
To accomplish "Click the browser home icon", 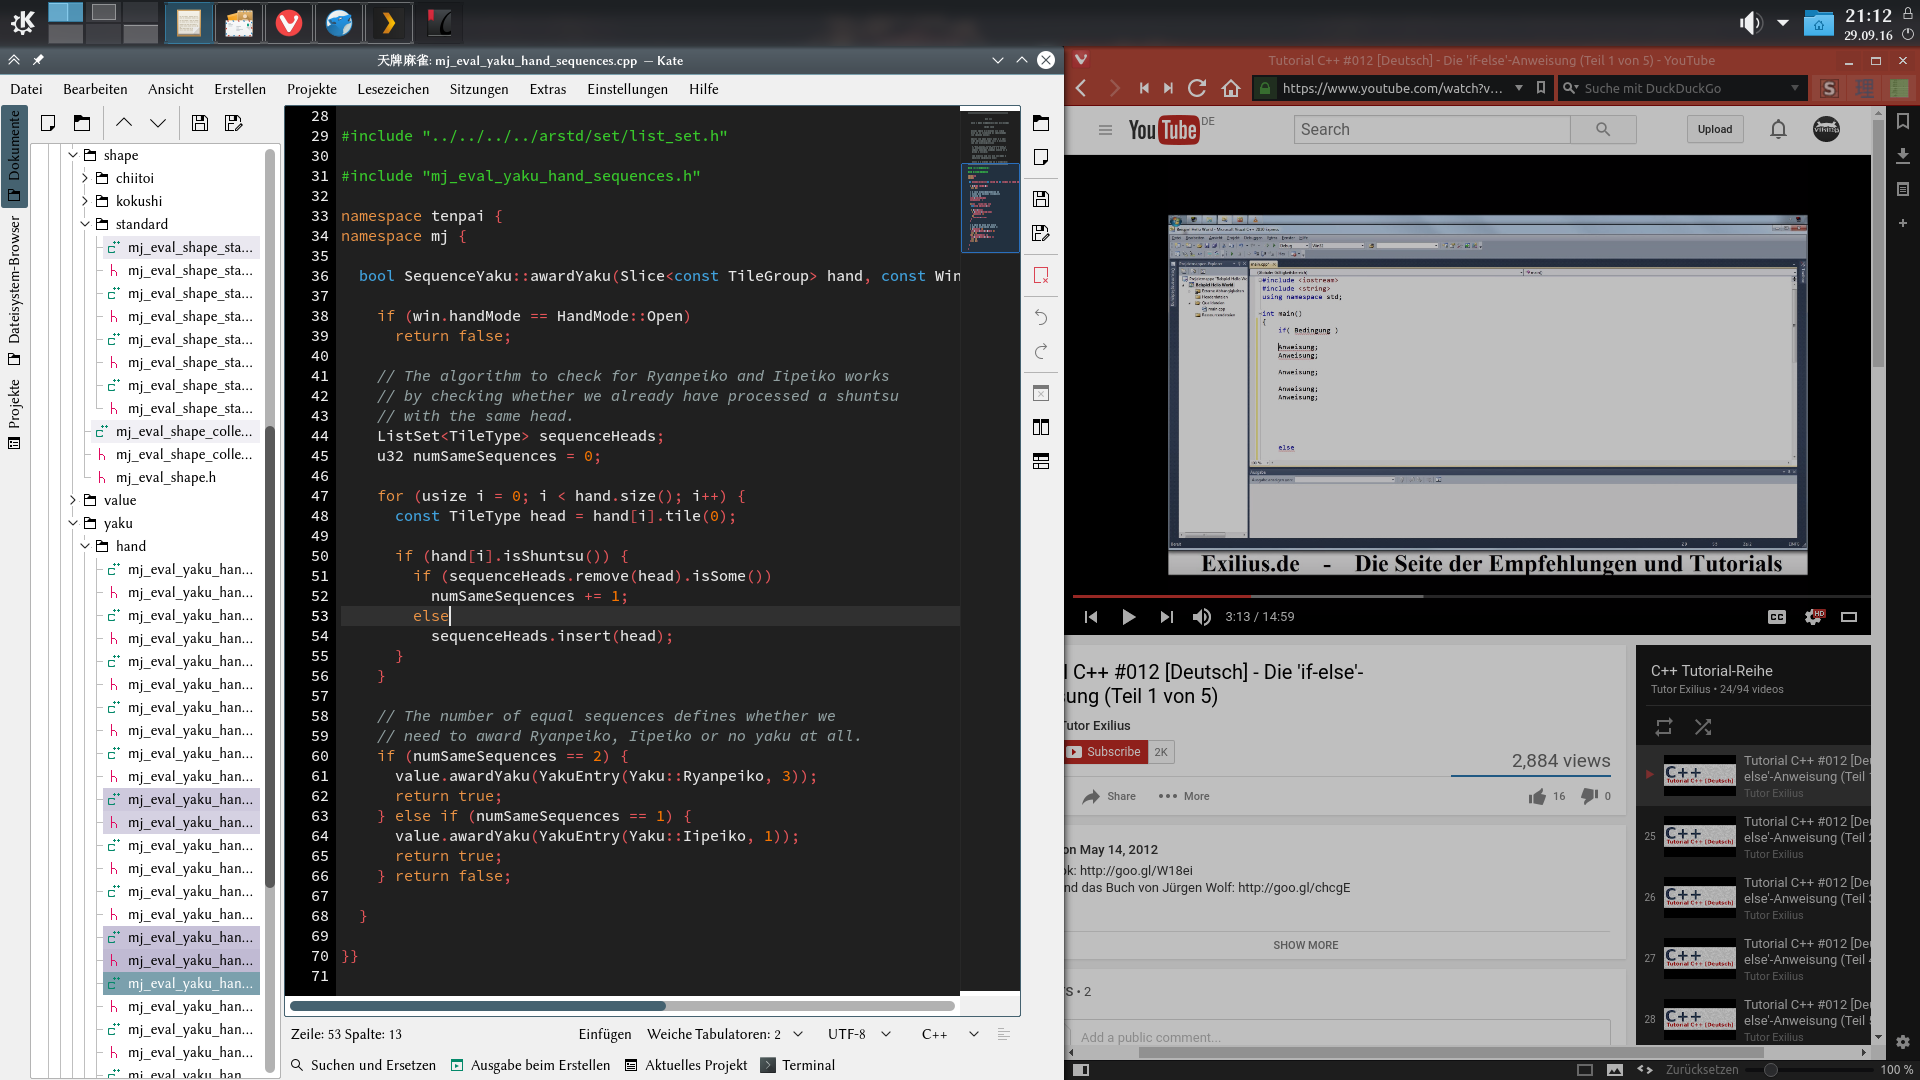I will [x=1231, y=88].
